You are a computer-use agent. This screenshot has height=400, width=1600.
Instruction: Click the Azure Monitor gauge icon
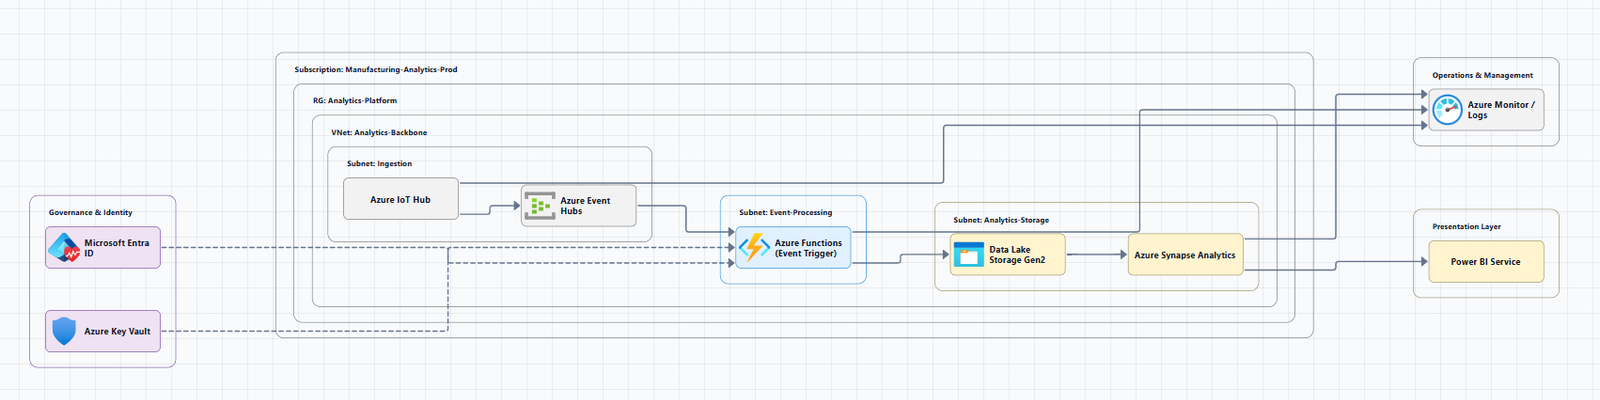[1447, 110]
